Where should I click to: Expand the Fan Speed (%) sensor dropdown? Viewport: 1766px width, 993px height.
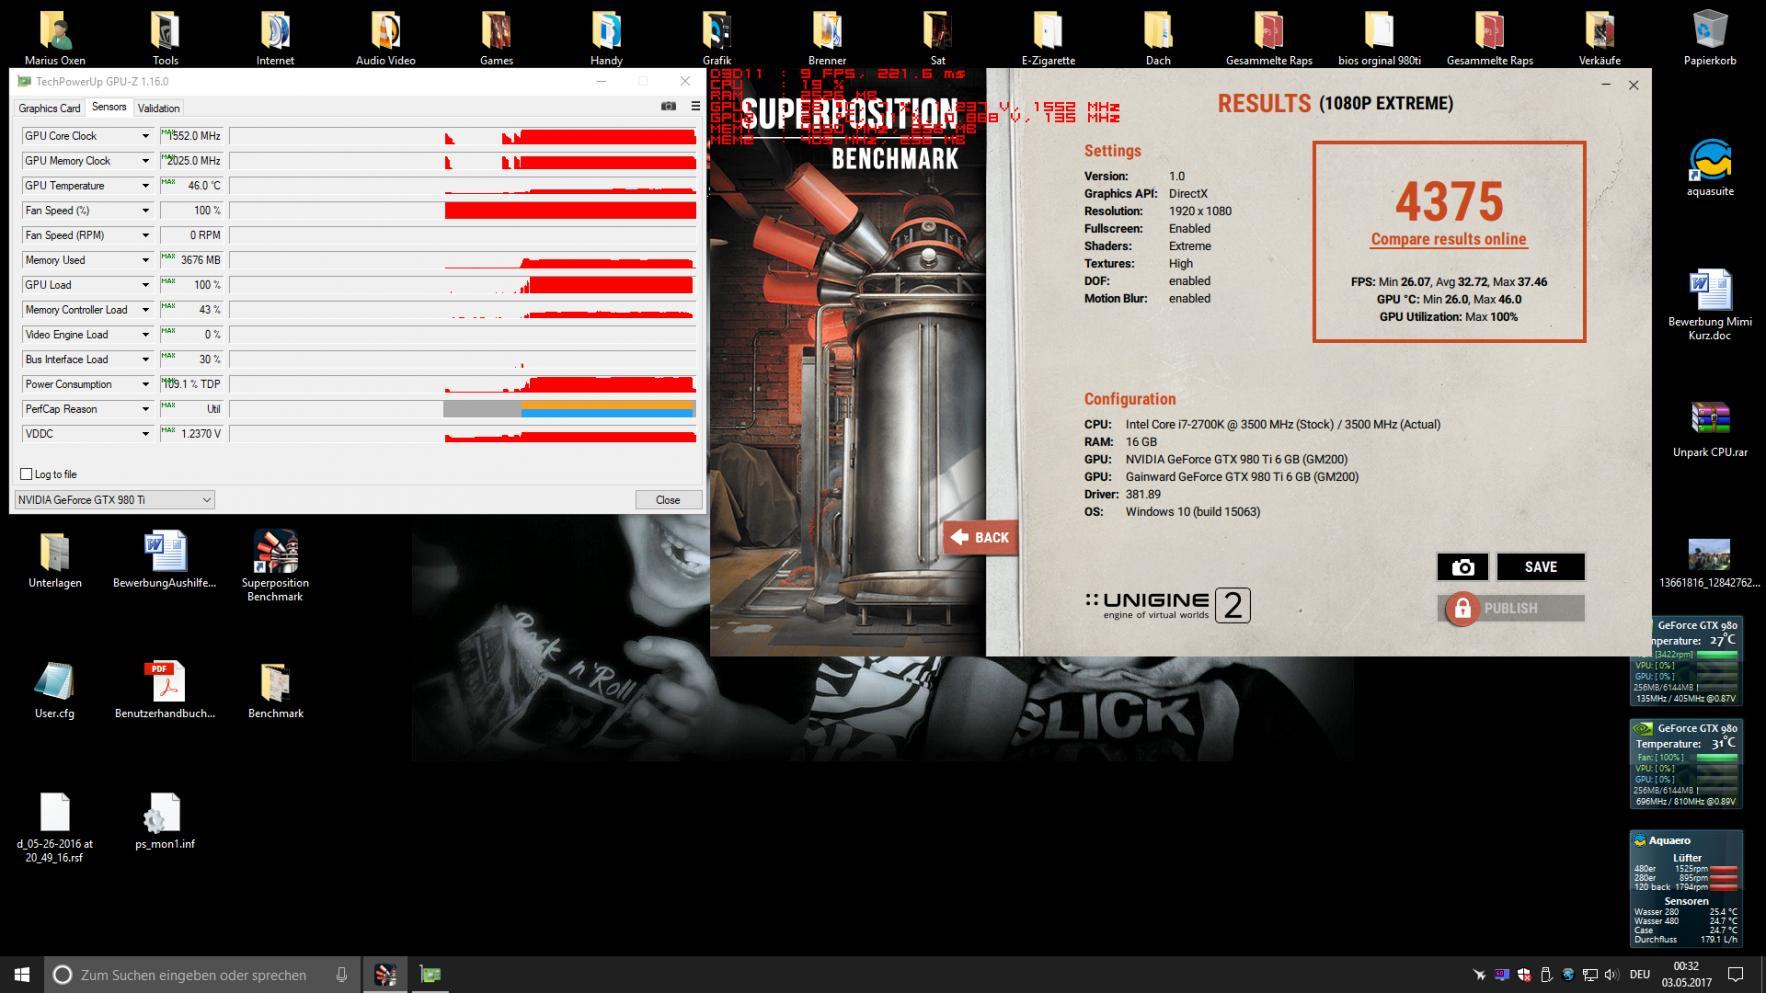[145, 210]
